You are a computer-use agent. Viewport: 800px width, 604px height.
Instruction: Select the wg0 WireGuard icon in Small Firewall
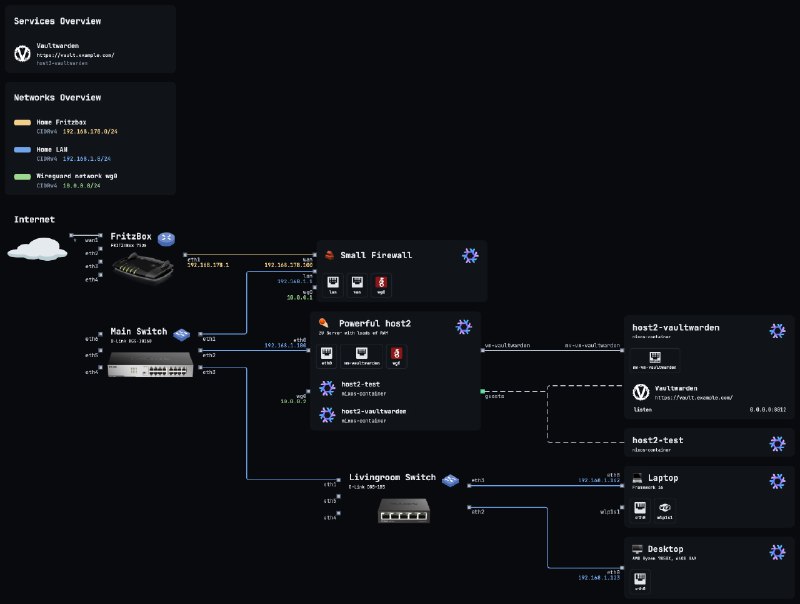point(381,284)
